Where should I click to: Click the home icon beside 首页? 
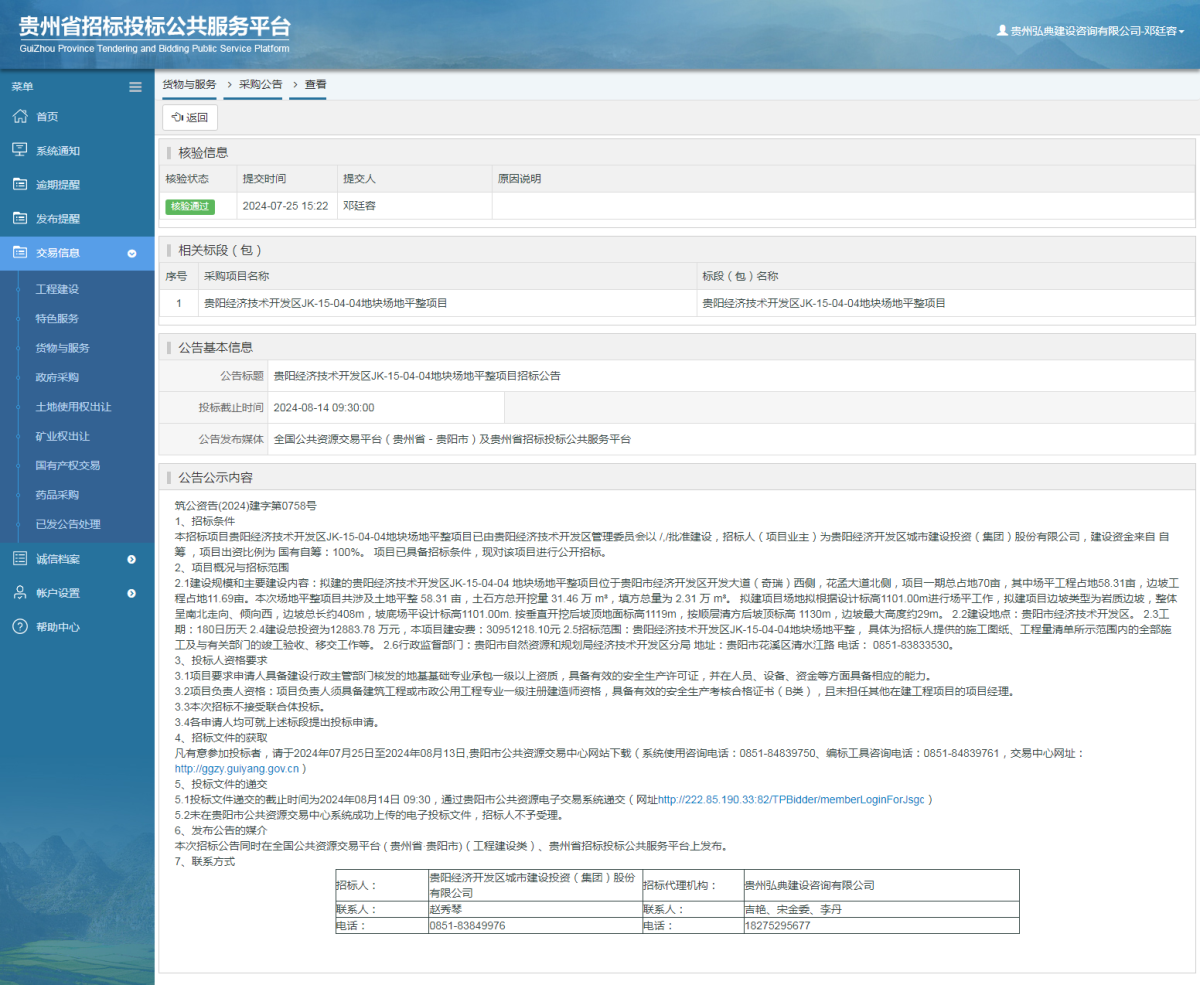click(x=20, y=117)
